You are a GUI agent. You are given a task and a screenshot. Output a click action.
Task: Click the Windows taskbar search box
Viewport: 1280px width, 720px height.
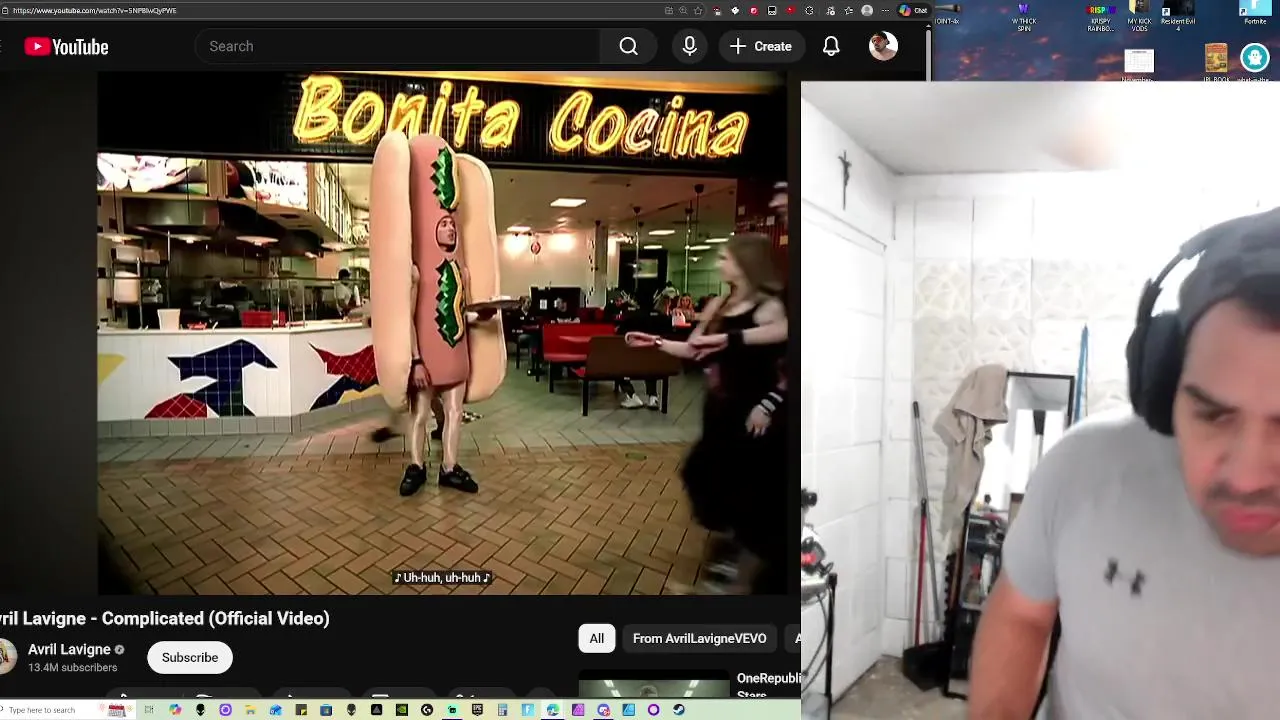click(x=66, y=710)
